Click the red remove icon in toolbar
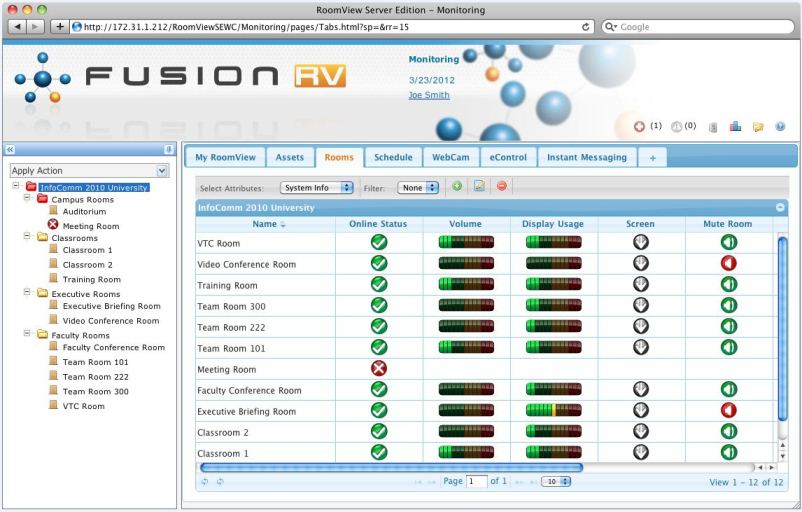Screen dimensions: 802x512 coord(501,187)
